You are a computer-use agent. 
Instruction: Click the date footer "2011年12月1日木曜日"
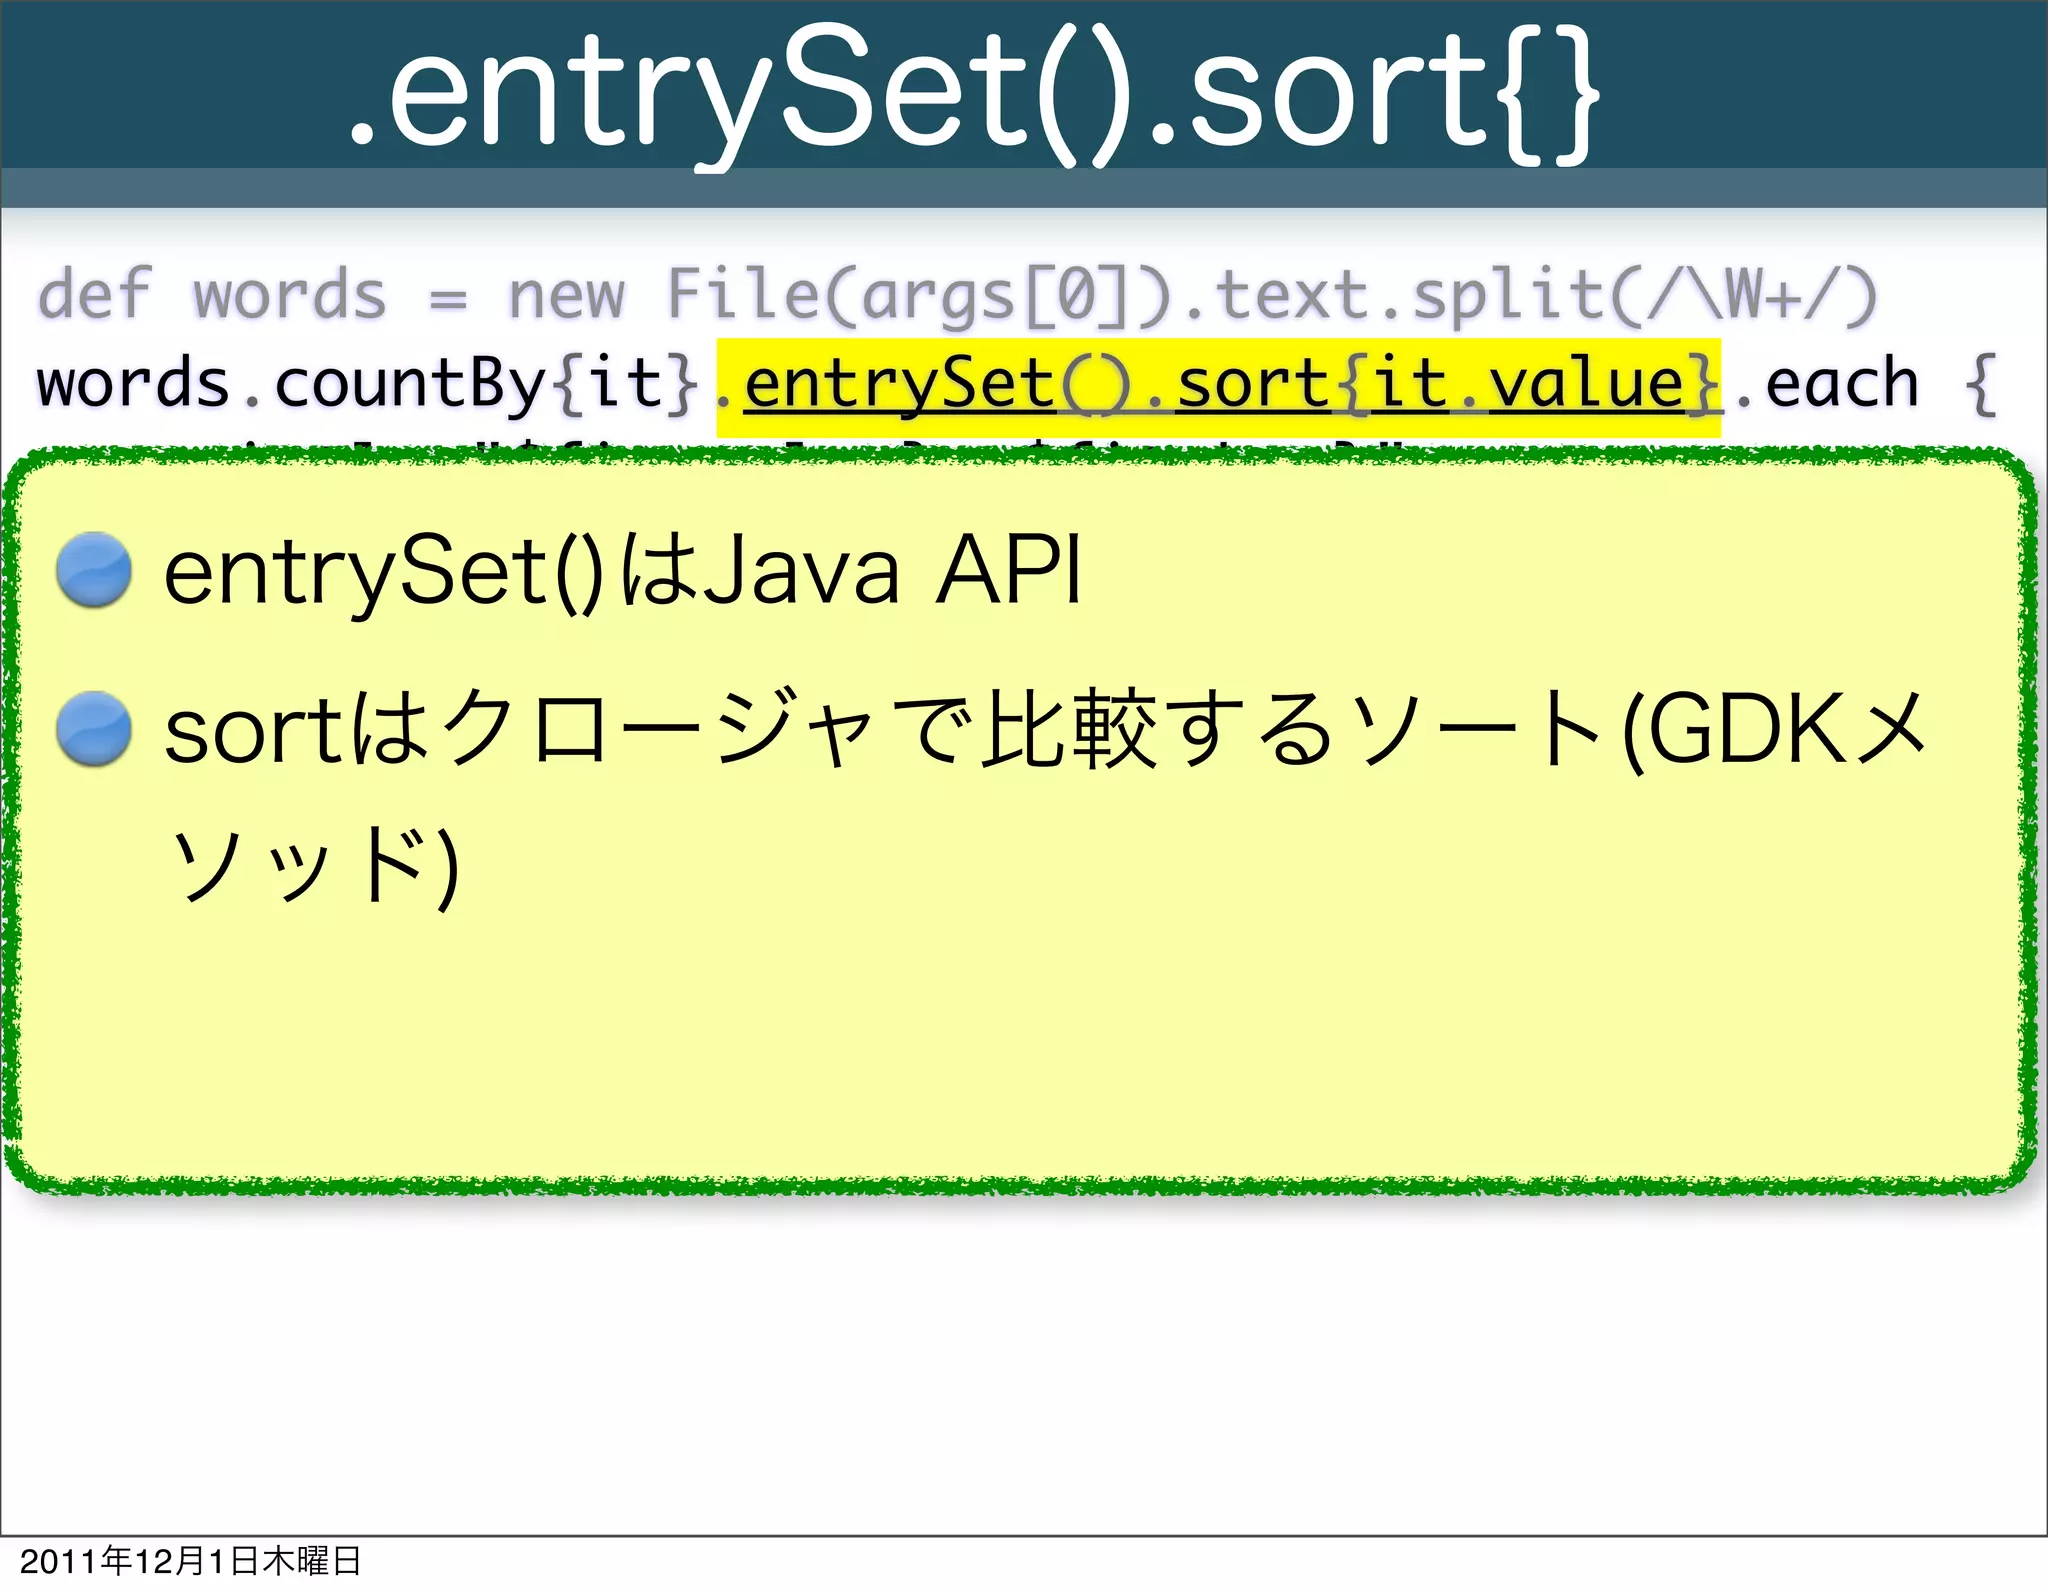190,1561
